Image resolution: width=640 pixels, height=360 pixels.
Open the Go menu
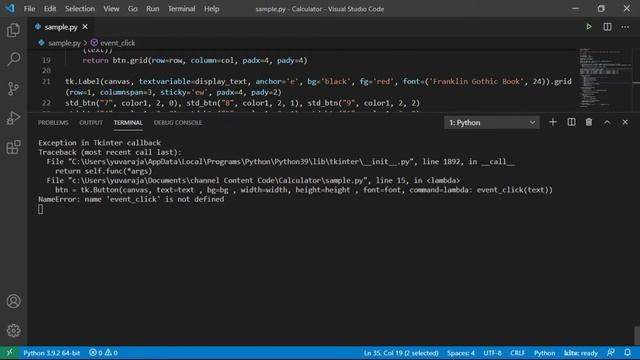pyautogui.click(x=132, y=9)
